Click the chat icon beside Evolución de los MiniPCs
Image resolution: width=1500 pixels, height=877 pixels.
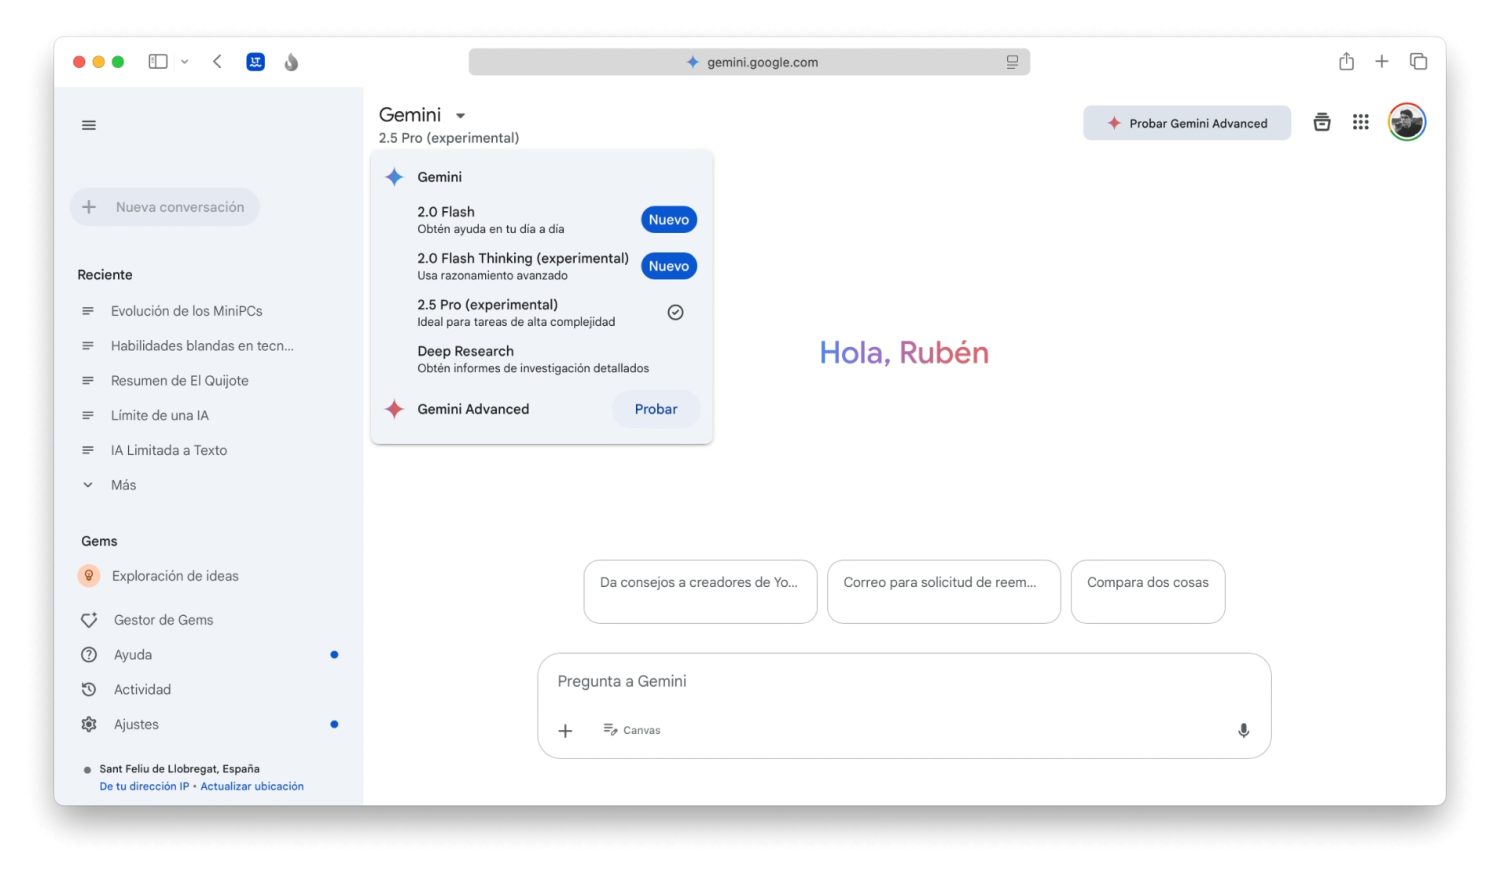88,311
